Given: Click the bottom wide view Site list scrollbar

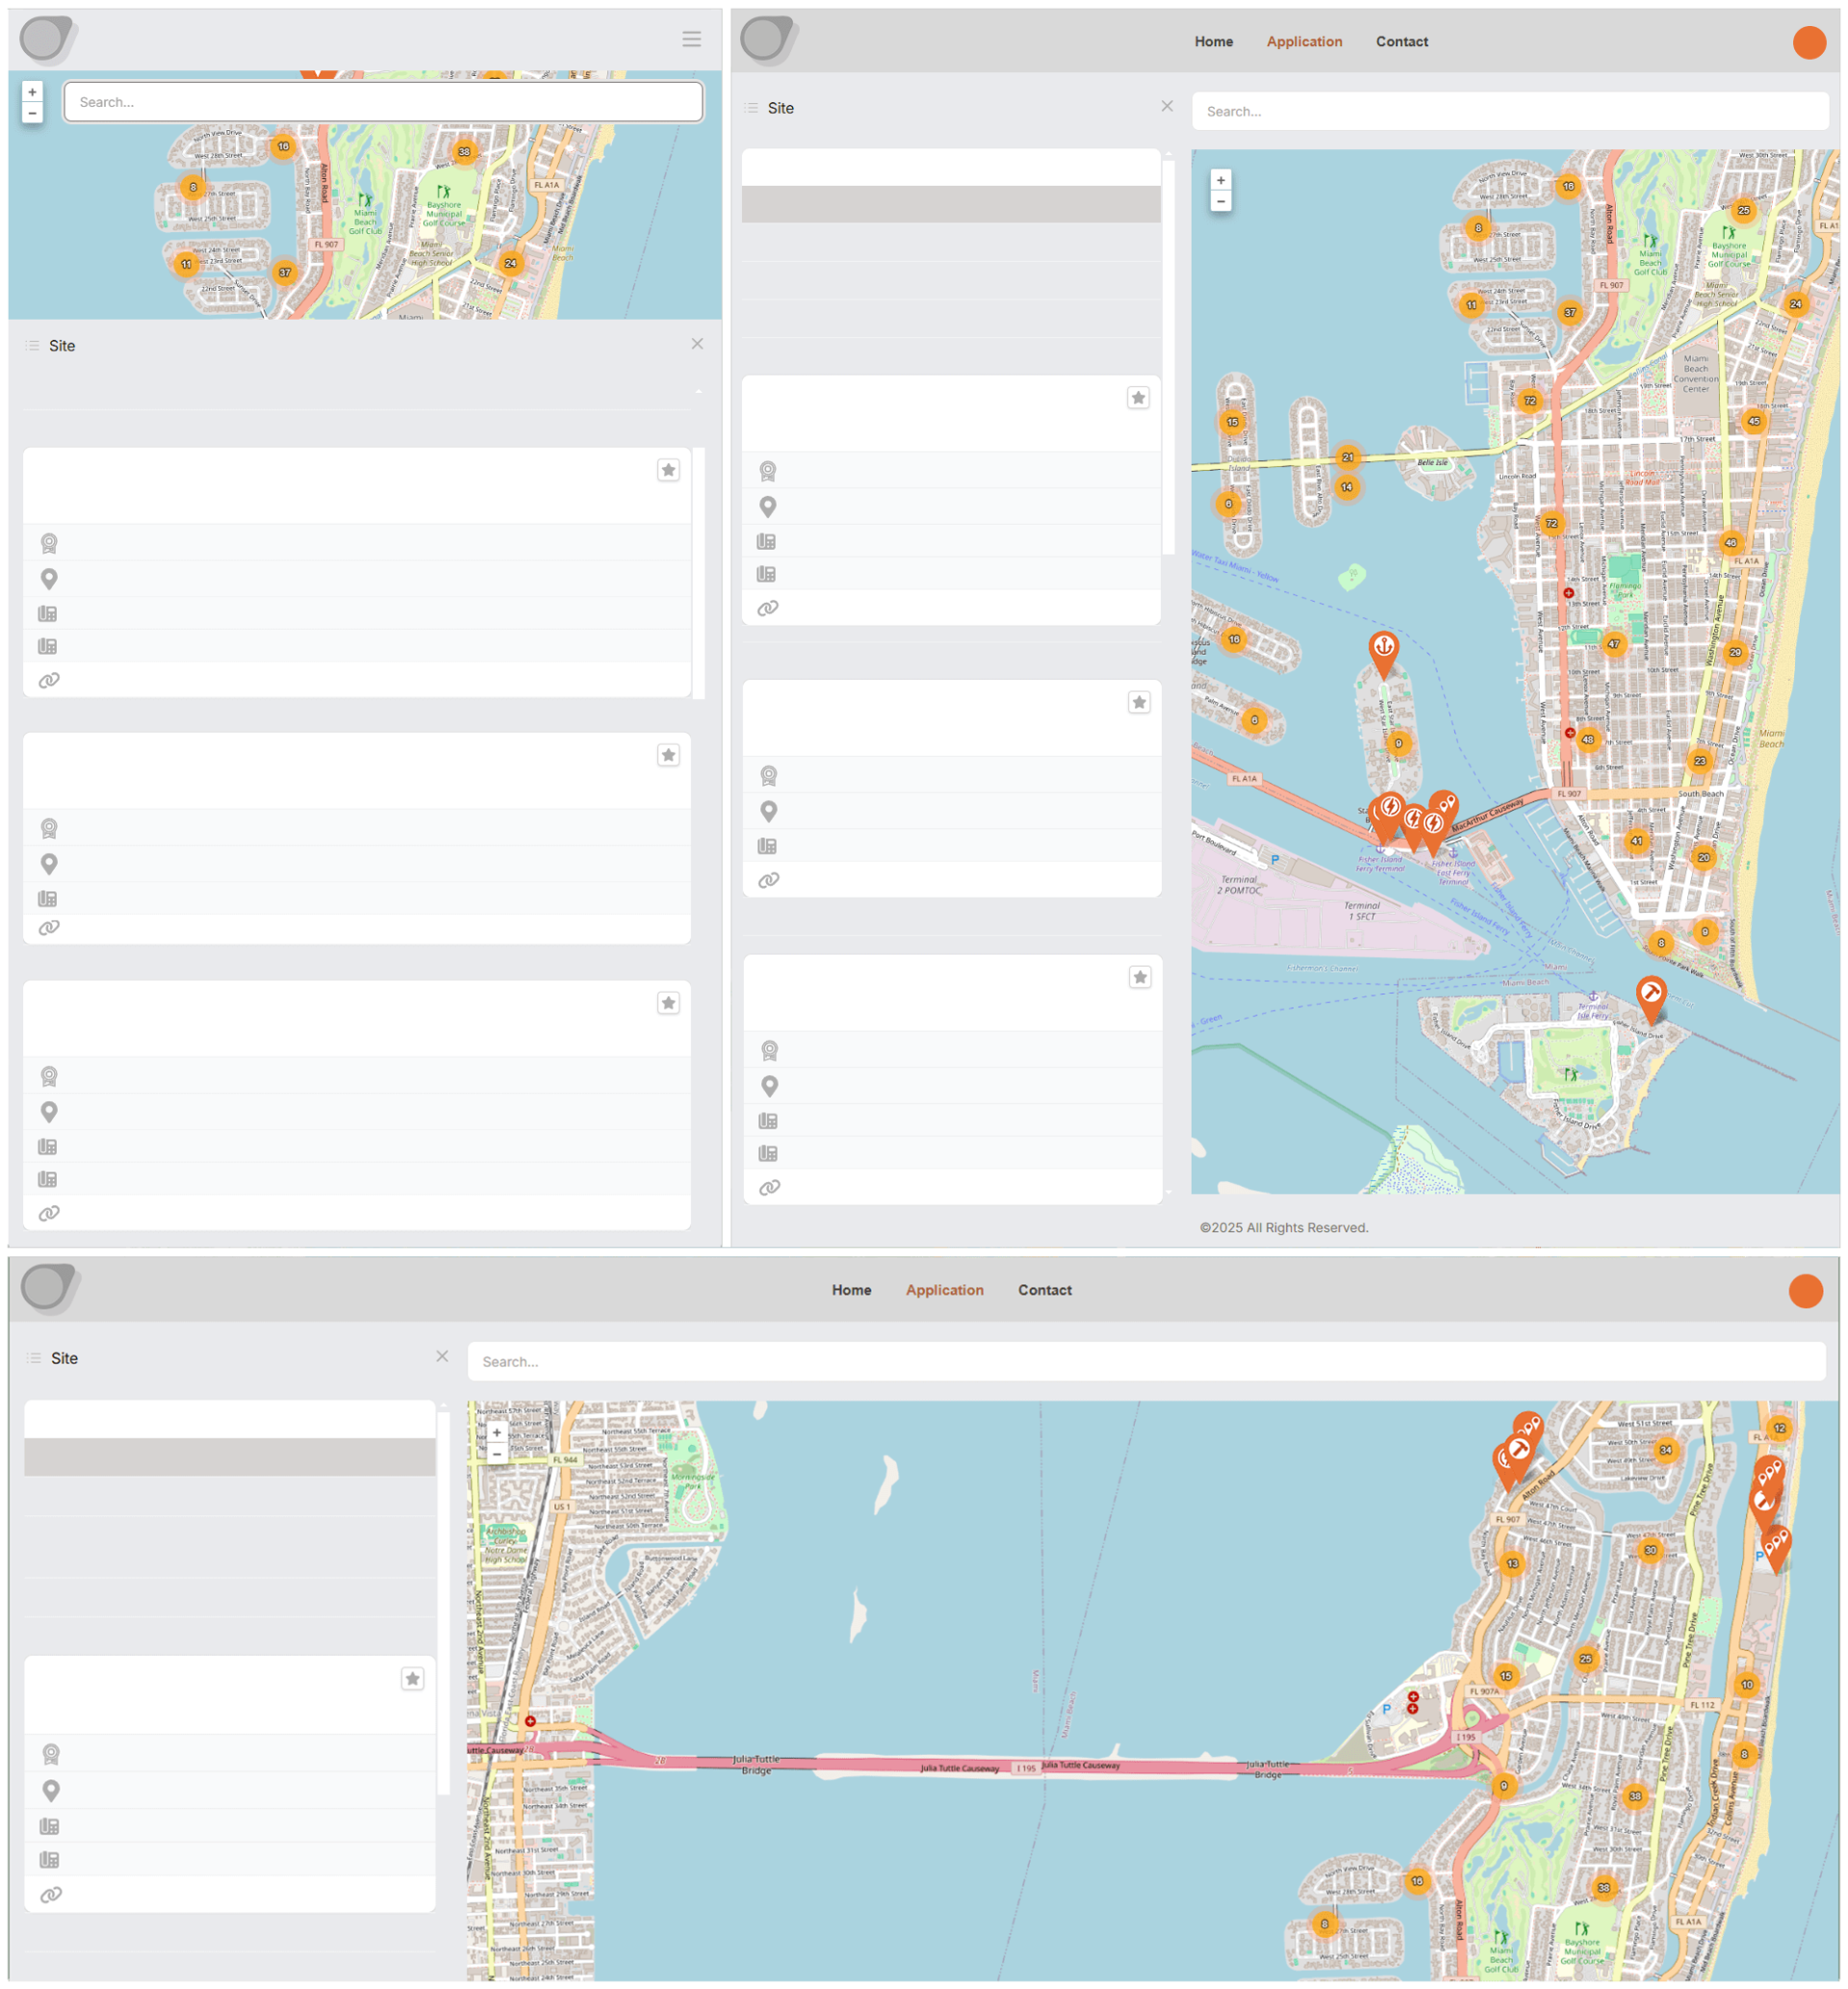Looking at the screenshot, I should coord(443,1603).
